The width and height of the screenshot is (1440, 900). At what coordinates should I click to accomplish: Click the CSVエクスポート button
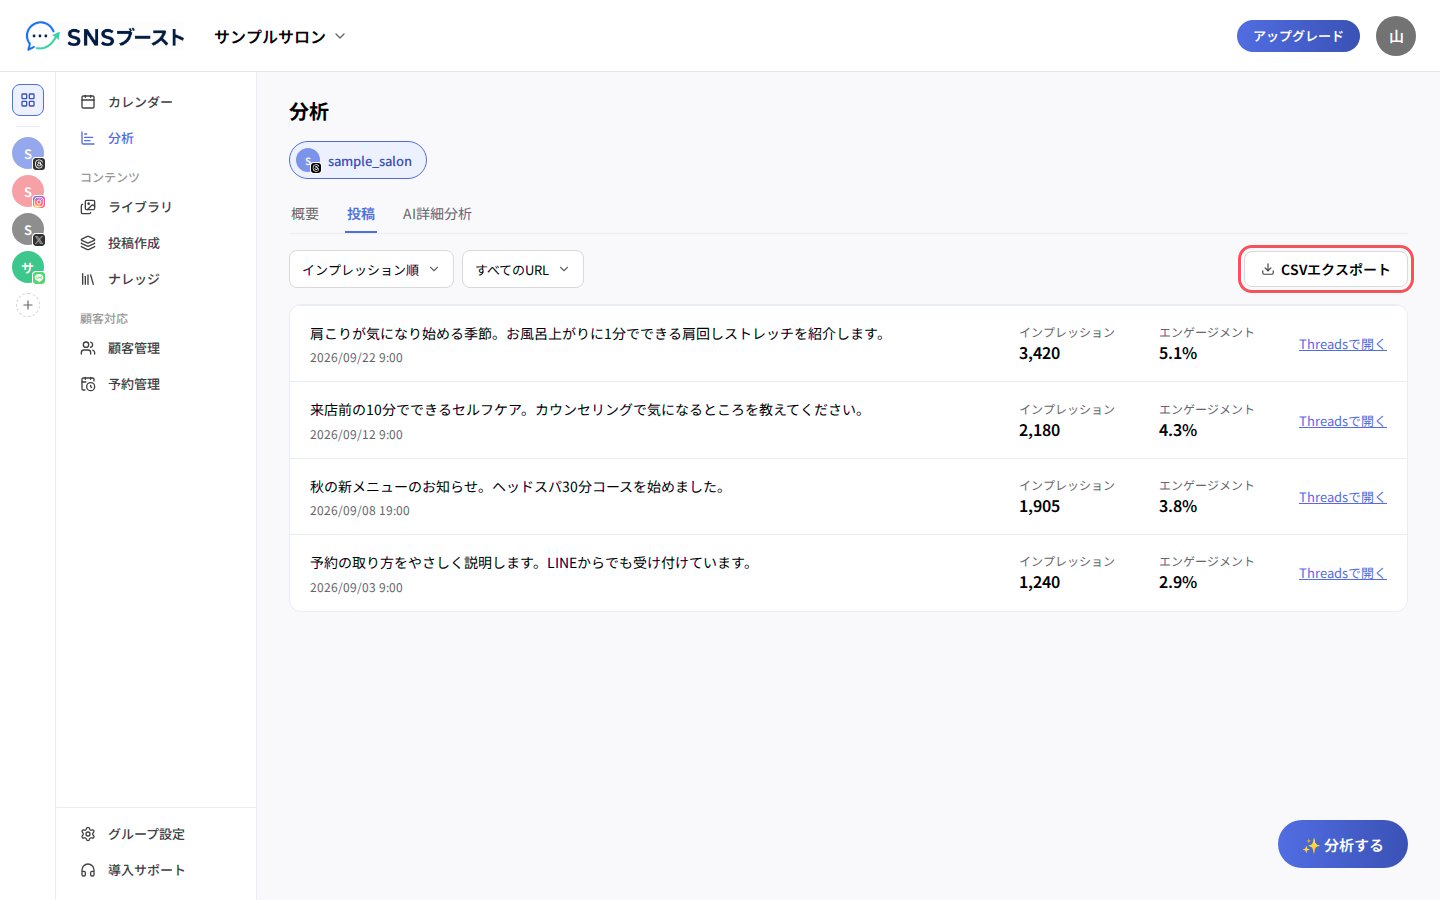coord(1326,269)
